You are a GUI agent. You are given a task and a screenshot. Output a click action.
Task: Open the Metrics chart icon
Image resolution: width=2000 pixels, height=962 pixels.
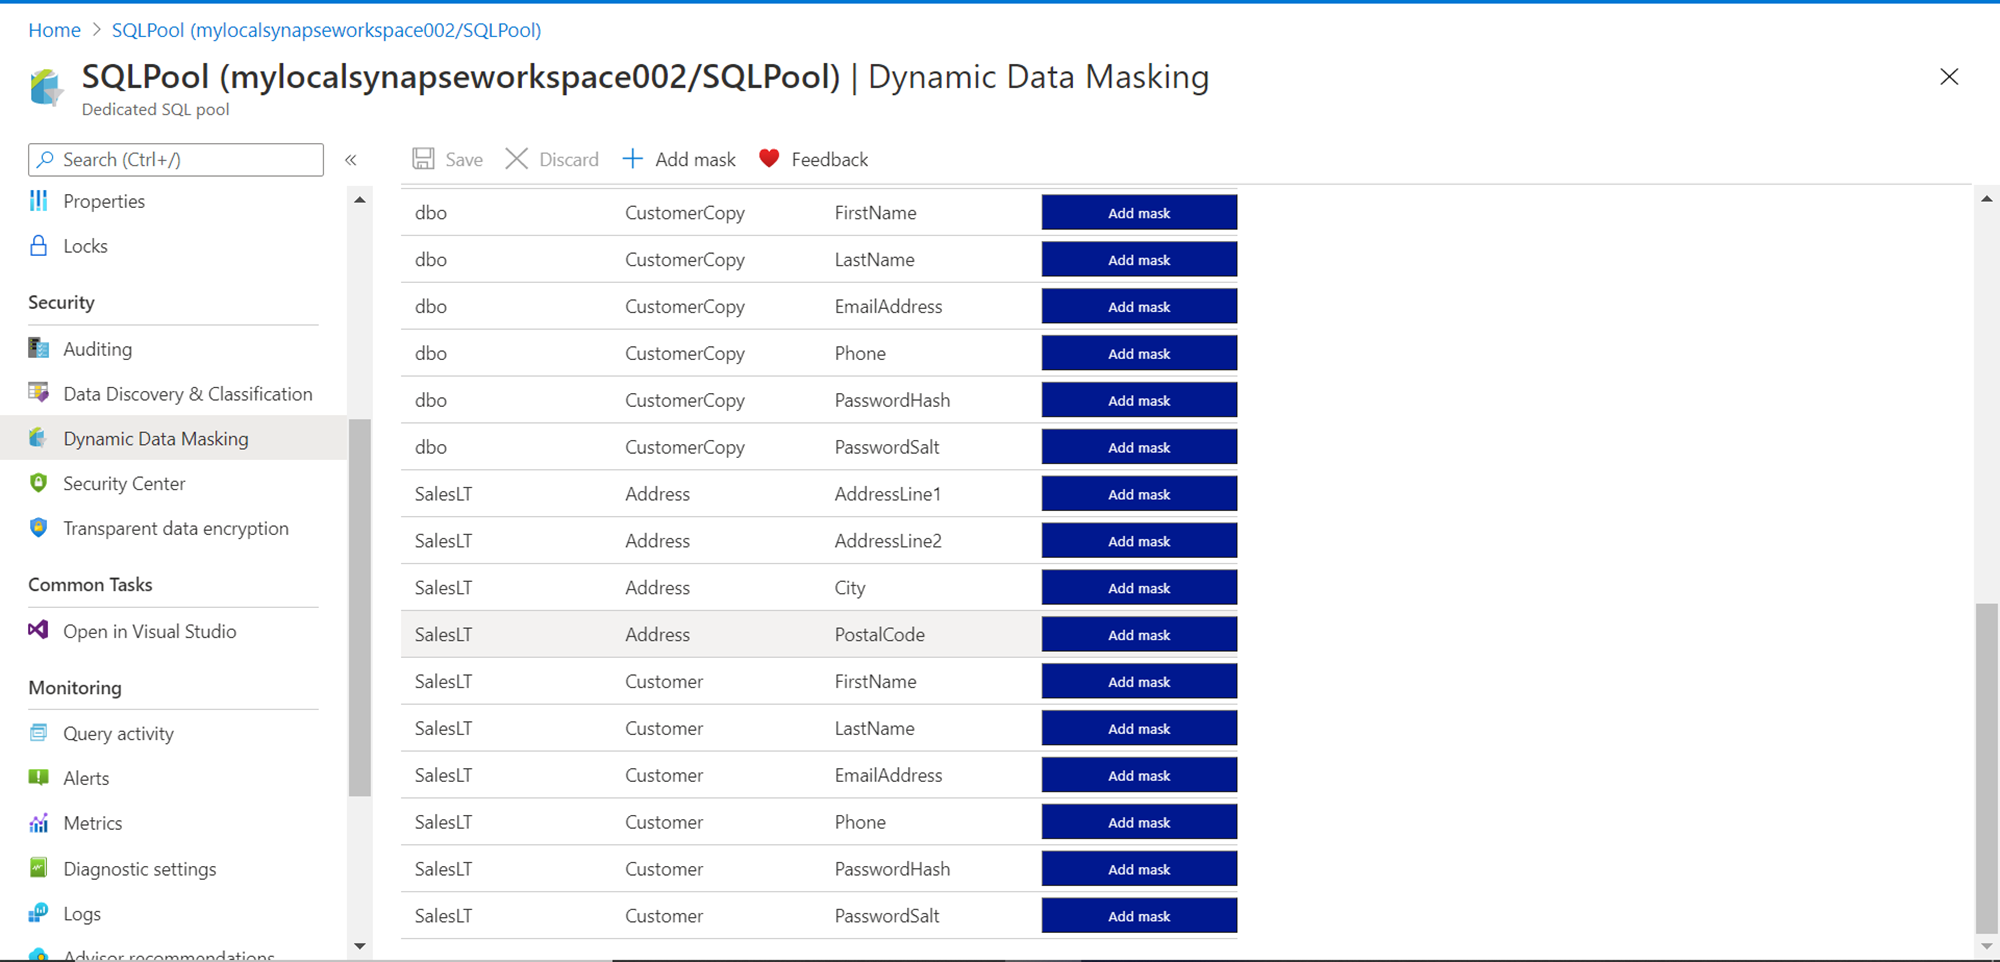(39, 823)
